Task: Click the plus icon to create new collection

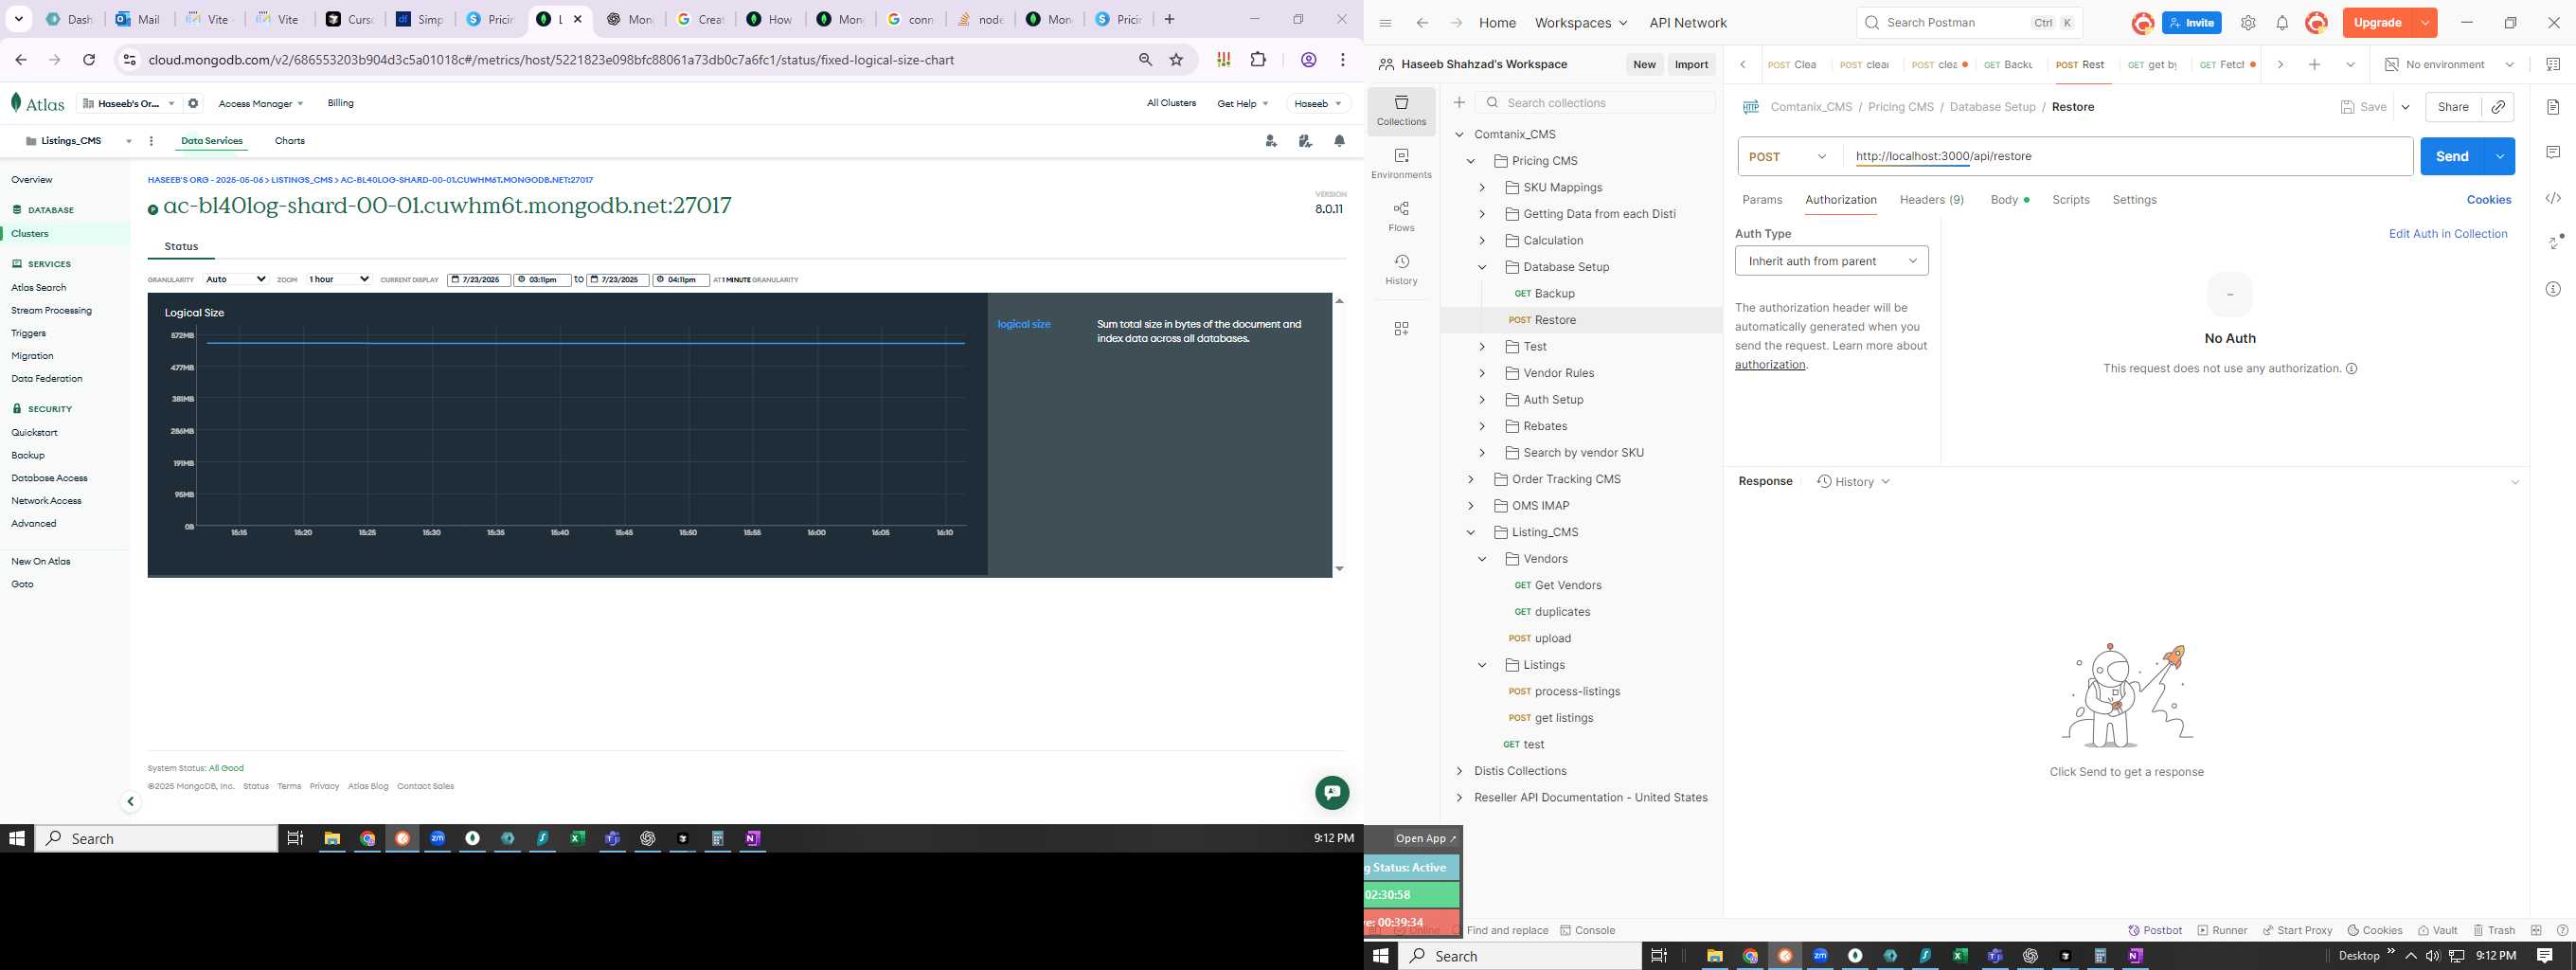Action: [1459, 103]
